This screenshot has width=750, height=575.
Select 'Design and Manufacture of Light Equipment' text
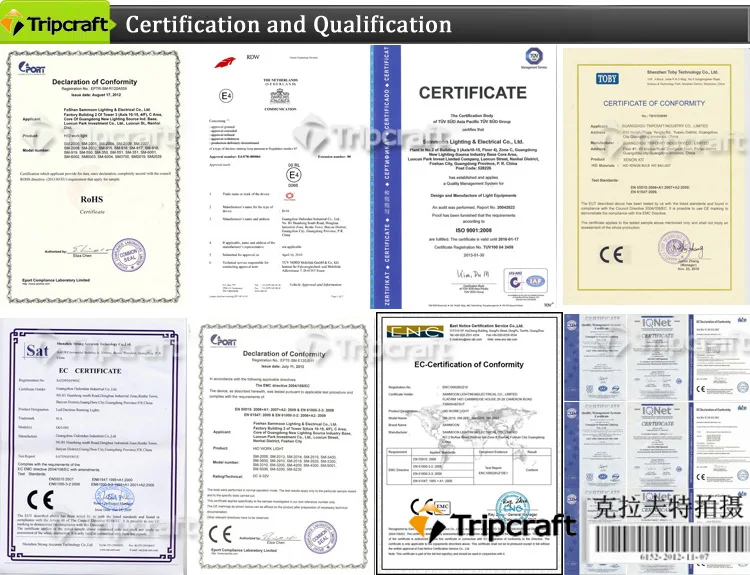[473, 196]
